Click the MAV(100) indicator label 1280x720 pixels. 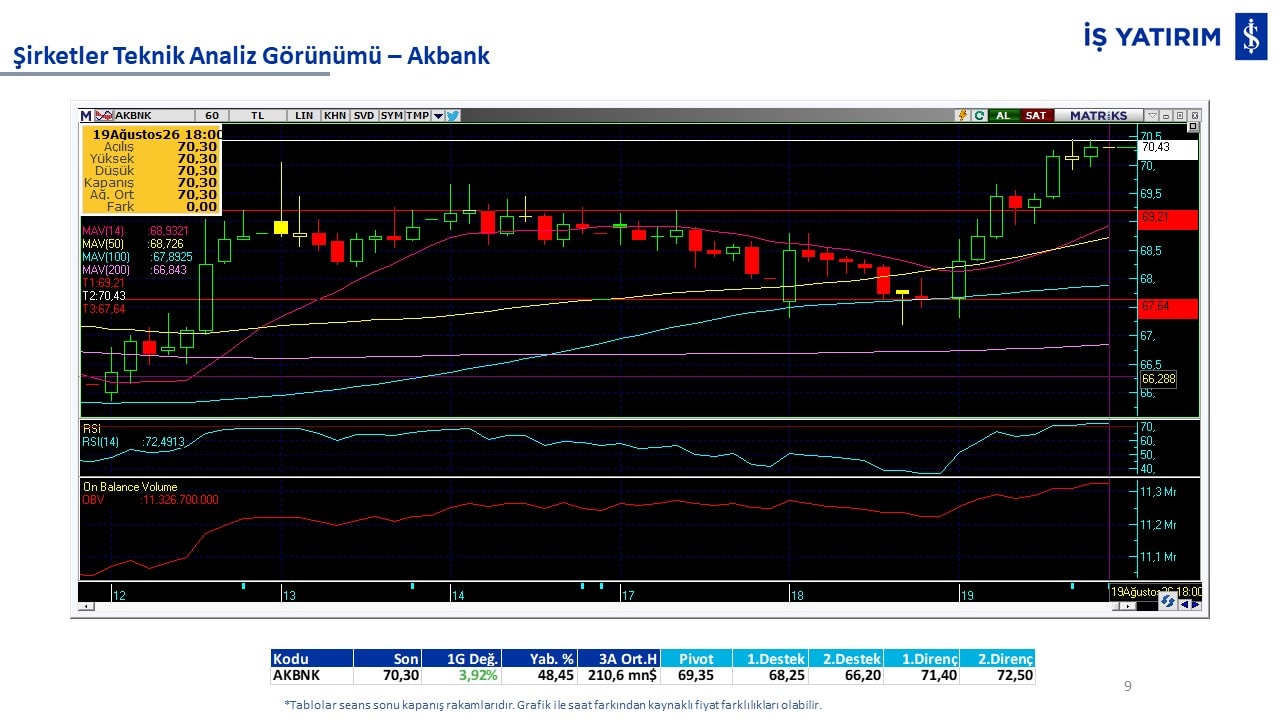pyautogui.click(x=106, y=257)
